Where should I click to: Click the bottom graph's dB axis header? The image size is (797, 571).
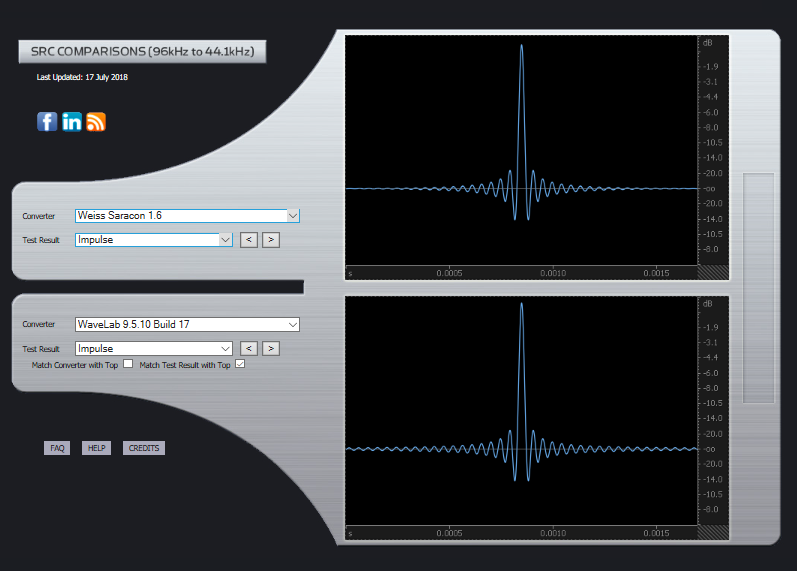708,304
